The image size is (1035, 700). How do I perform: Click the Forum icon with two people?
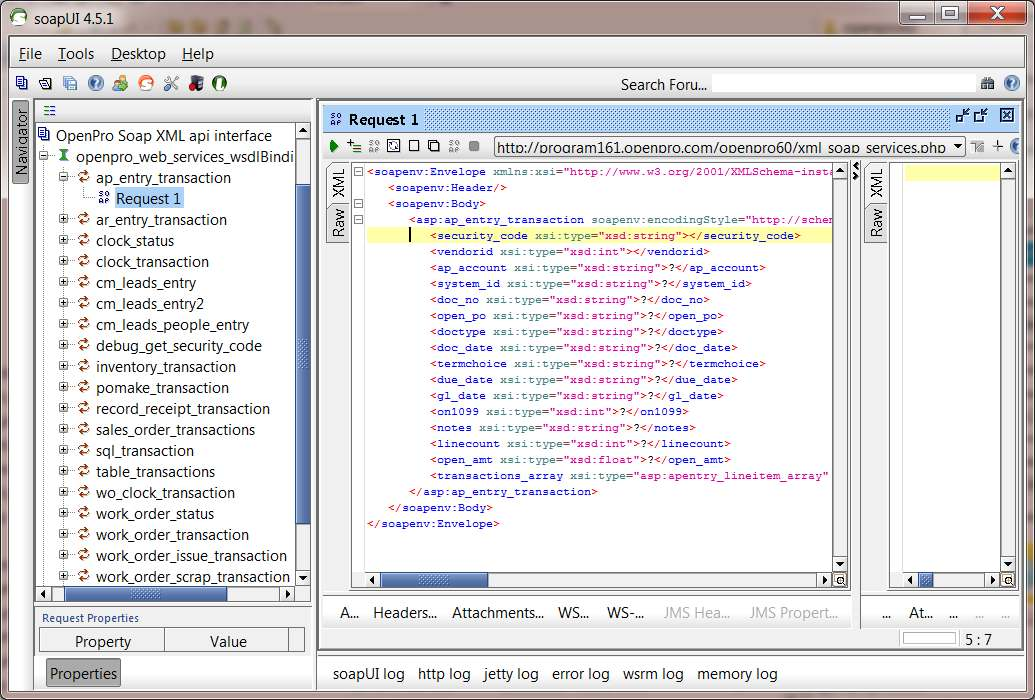(x=120, y=84)
